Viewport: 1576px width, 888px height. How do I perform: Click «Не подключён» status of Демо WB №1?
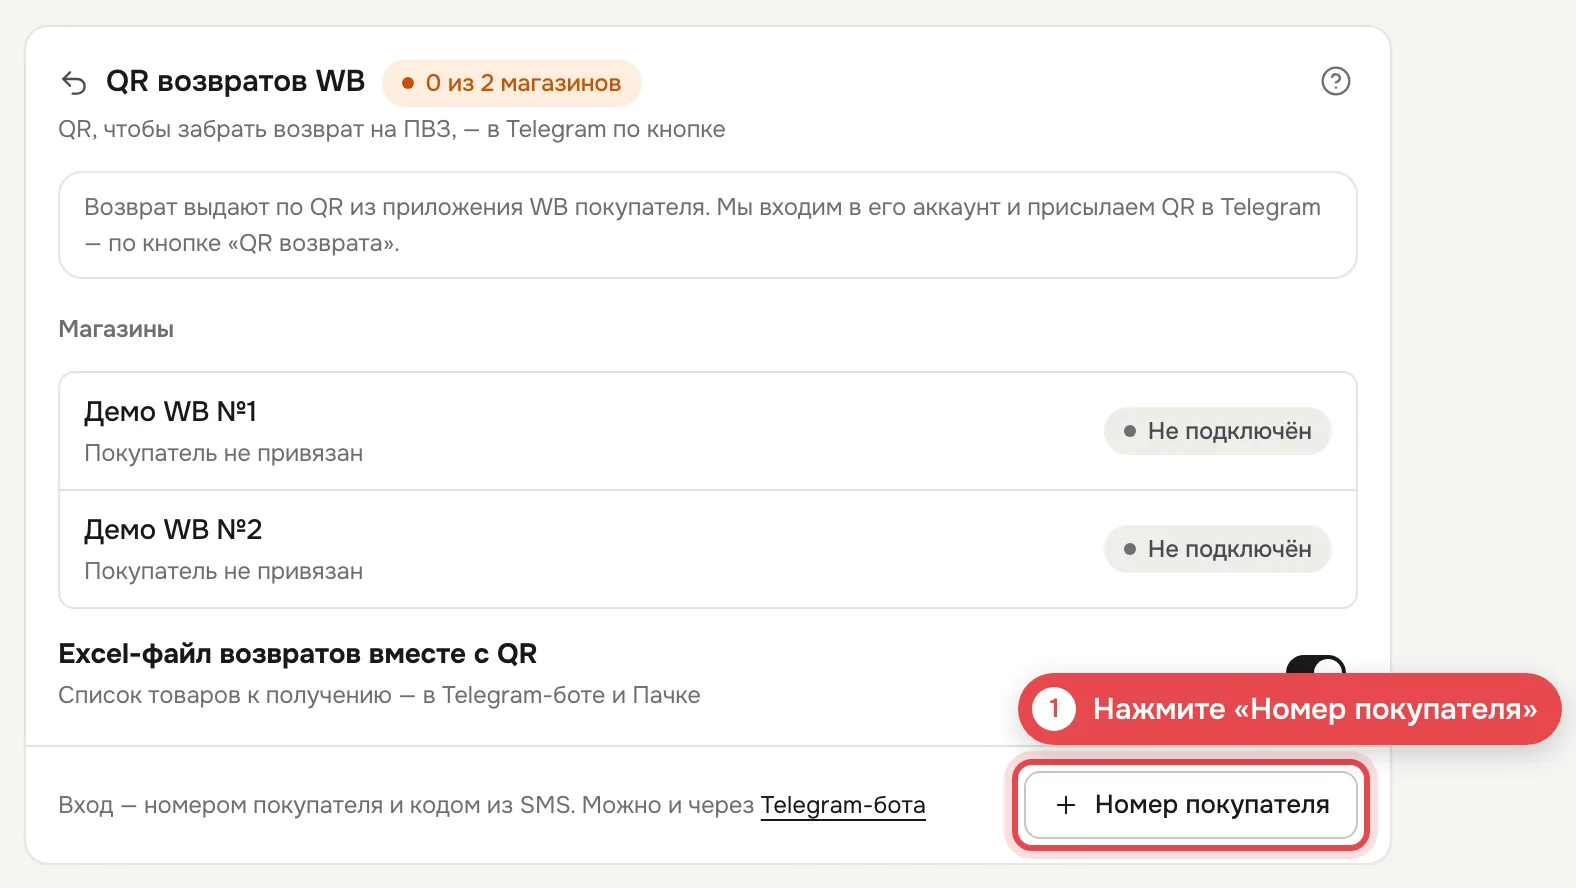click(x=1217, y=431)
